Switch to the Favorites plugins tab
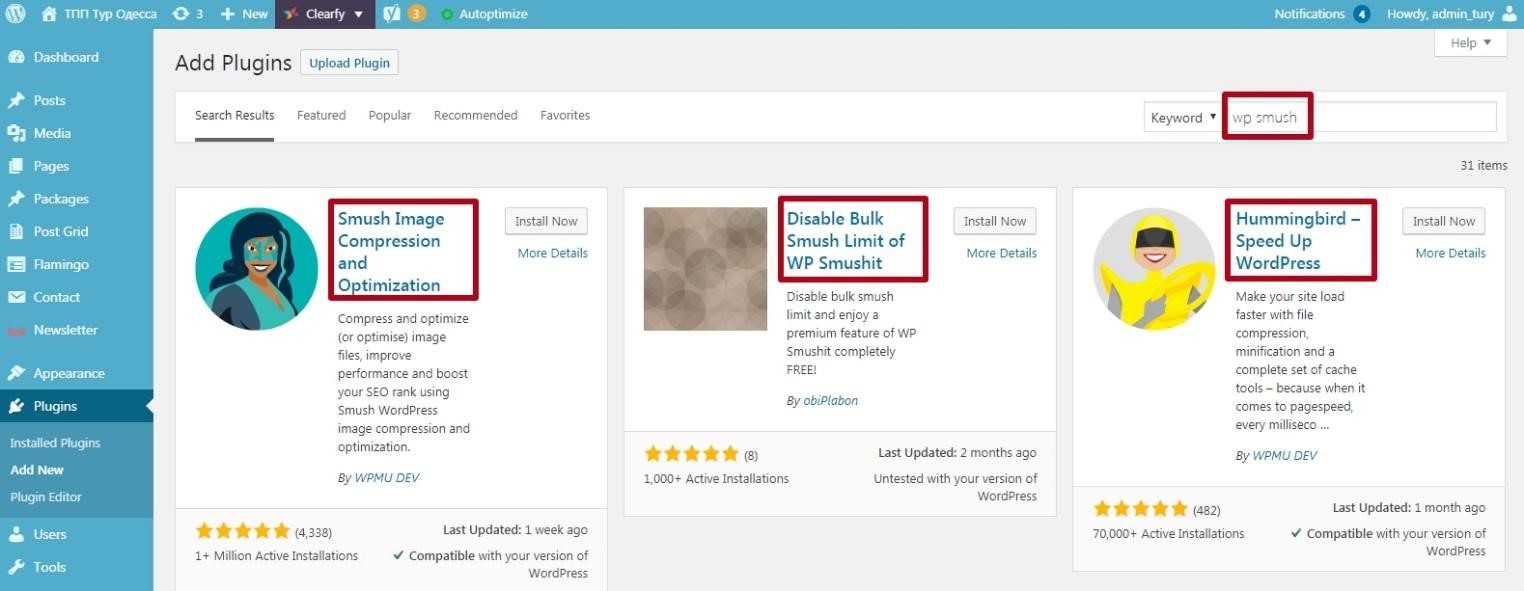Viewport: 1524px width, 591px height. pos(565,115)
